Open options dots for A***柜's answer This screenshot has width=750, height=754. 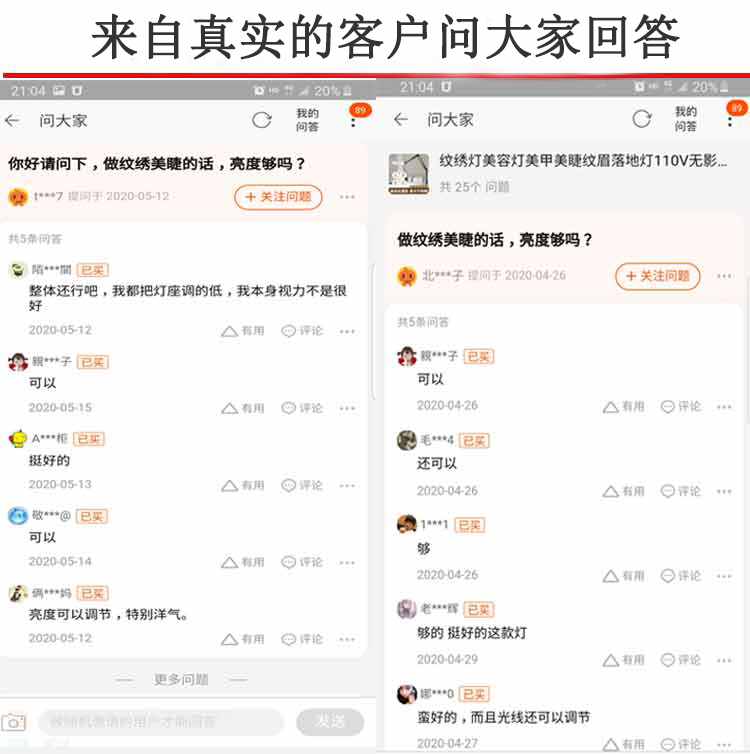pos(347,485)
